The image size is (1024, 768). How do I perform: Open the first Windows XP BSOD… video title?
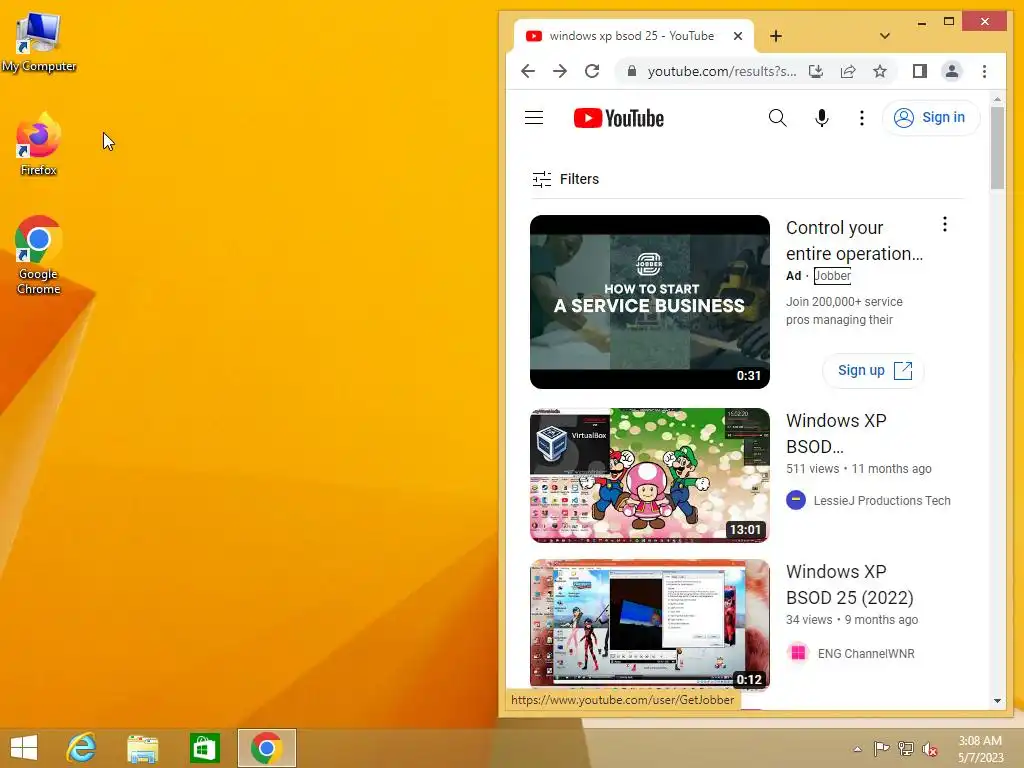click(836, 434)
